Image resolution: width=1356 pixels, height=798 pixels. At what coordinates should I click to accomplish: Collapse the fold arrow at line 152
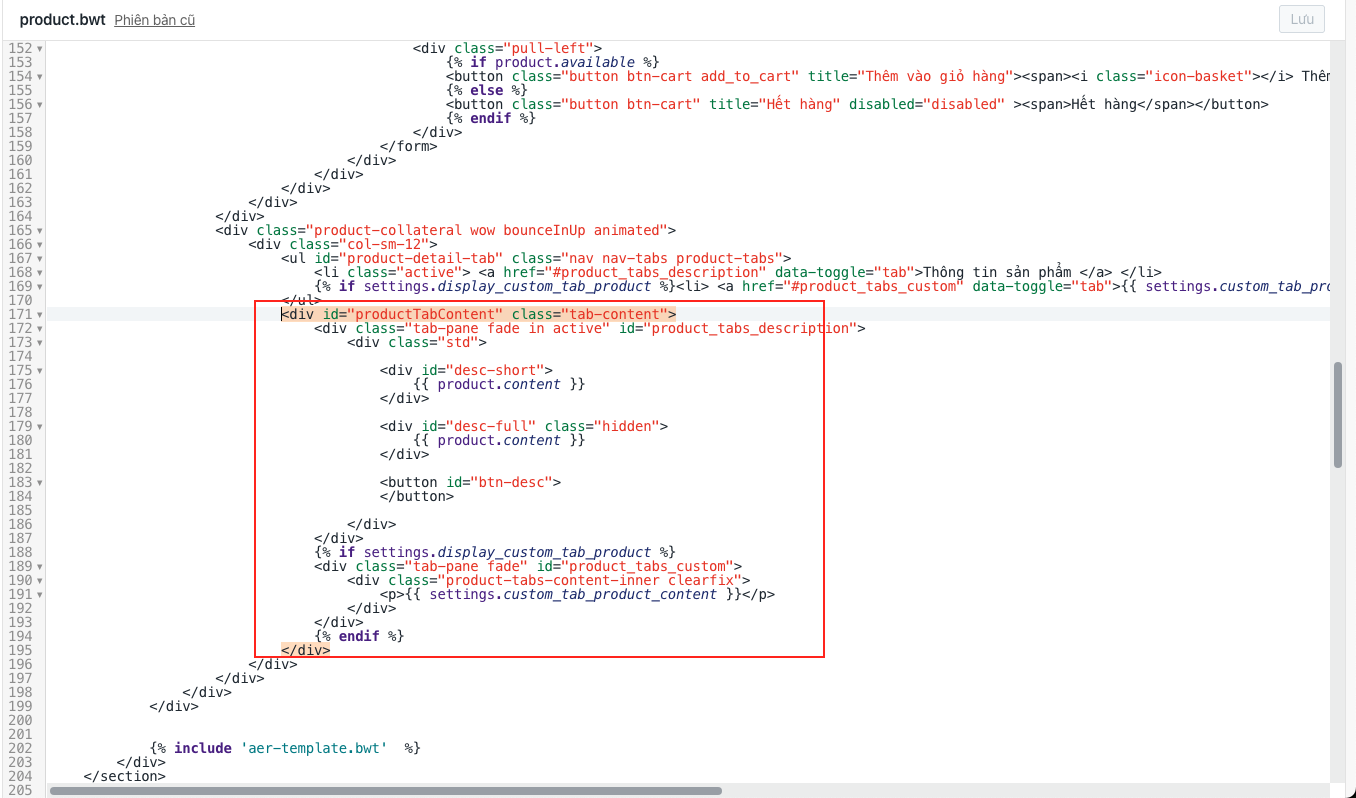point(39,48)
